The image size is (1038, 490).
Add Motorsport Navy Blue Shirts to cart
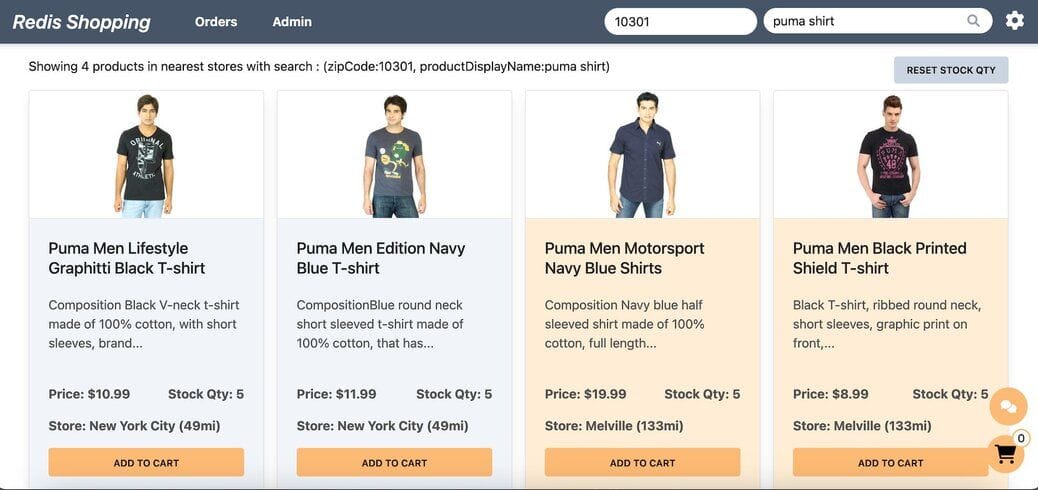(642, 462)
